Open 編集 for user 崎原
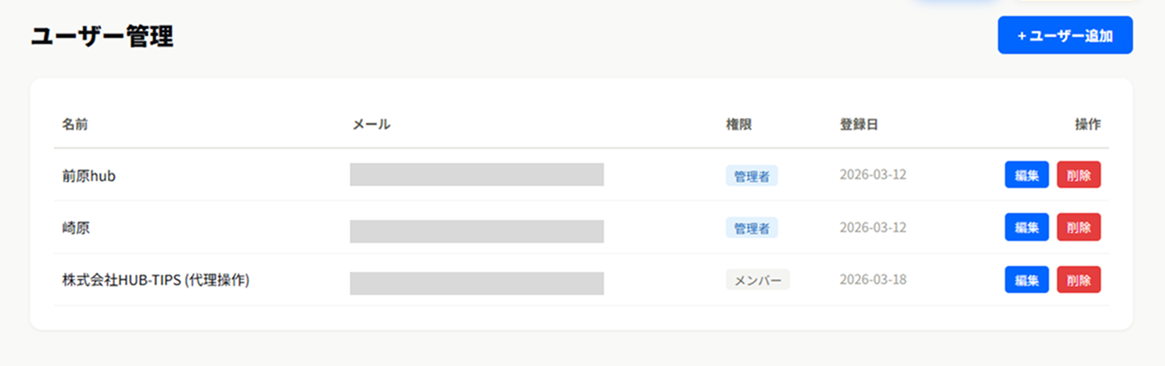The image size is (1165, 366). [1027, 227]
